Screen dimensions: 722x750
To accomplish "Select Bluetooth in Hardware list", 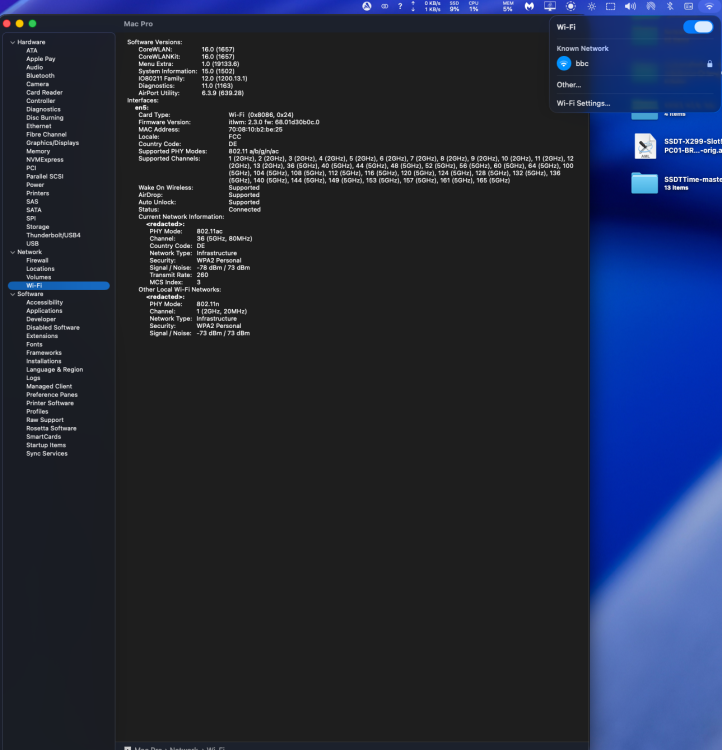I will click(40, 76).
